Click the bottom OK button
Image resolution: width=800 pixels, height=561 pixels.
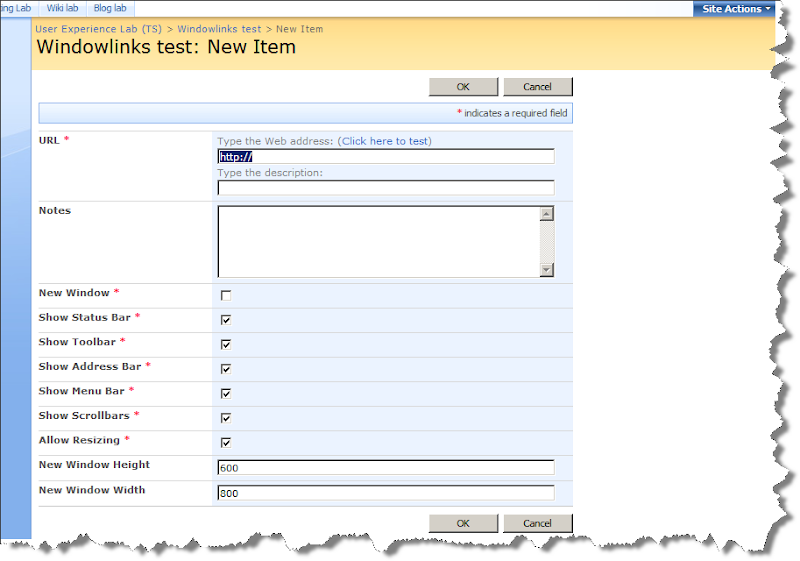point(463,523)
